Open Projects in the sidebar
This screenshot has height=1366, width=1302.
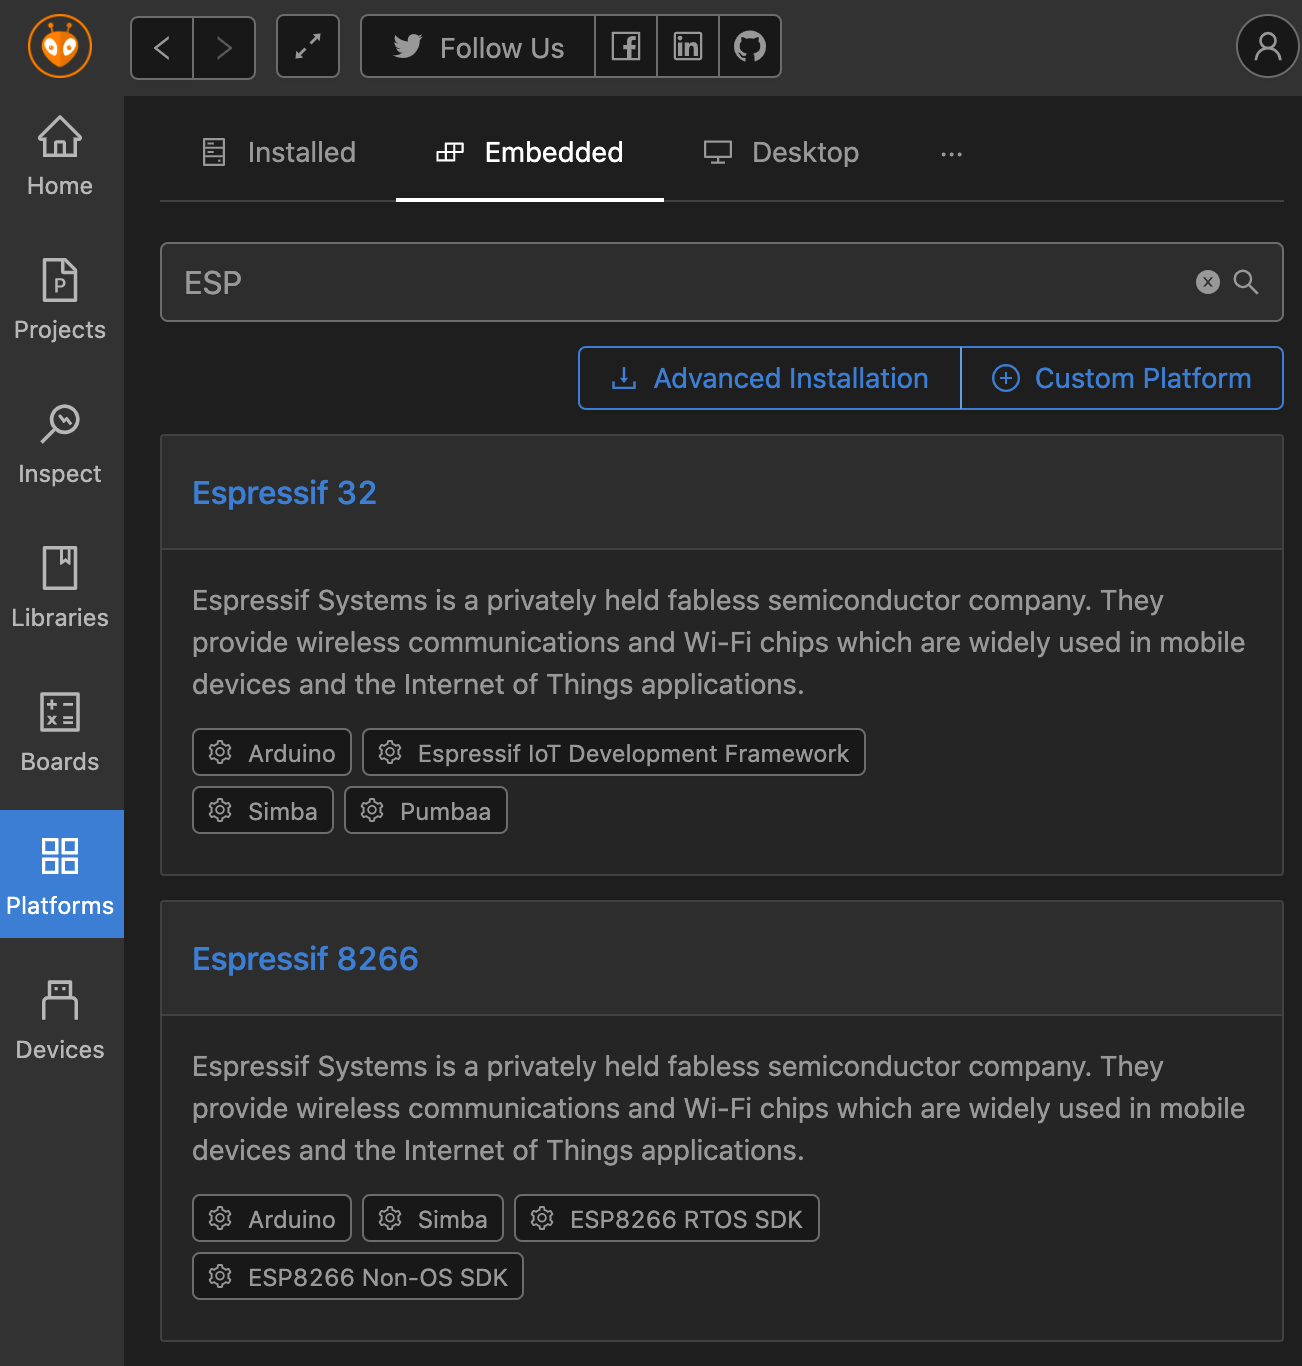coord(60,300)
